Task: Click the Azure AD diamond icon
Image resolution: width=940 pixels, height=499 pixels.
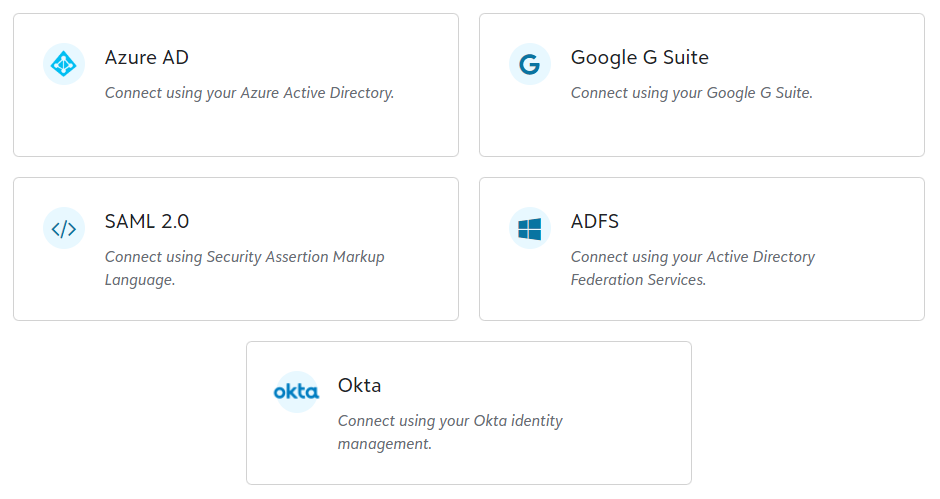Action: 64,65
